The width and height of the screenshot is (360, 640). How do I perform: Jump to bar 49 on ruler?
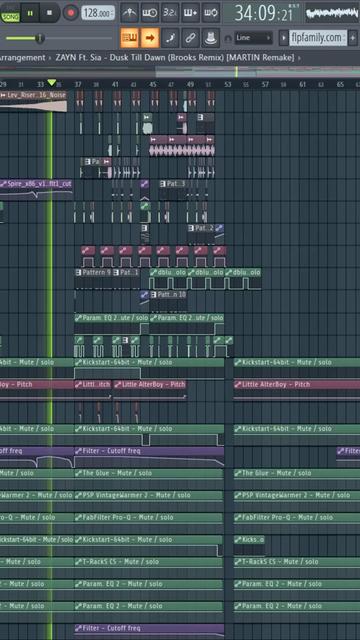point(190,84)
